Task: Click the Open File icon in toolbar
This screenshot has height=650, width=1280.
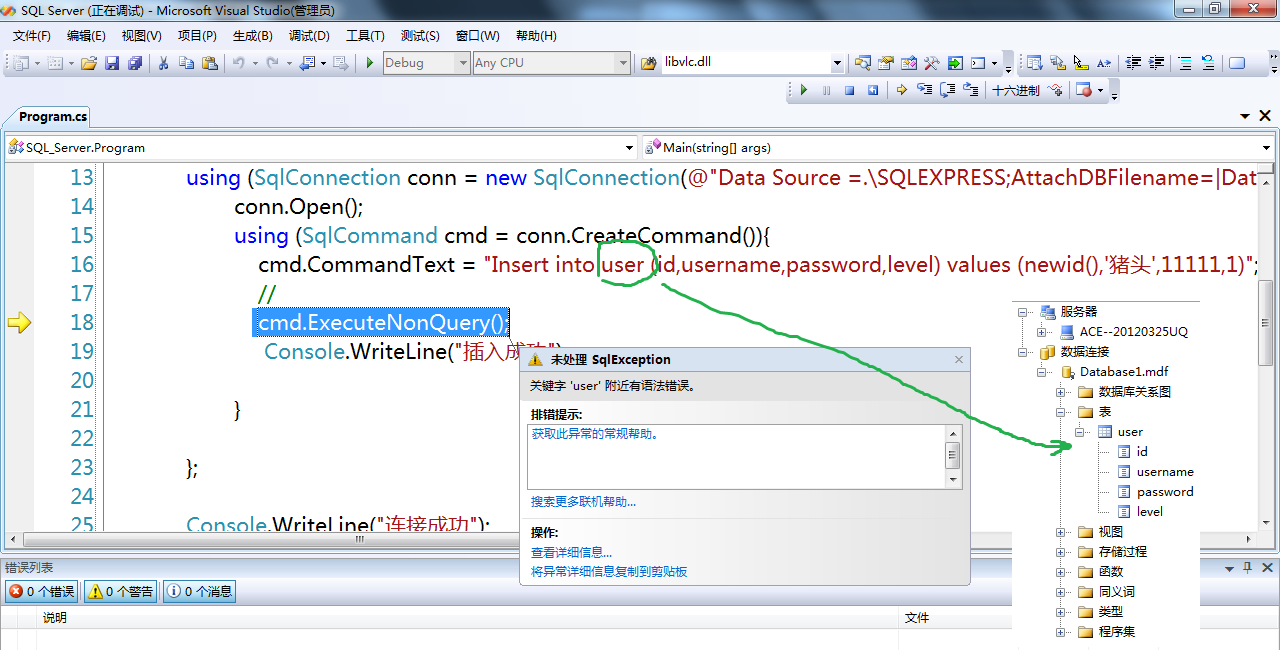Action: pyautogui.click(x=89, y=63)
